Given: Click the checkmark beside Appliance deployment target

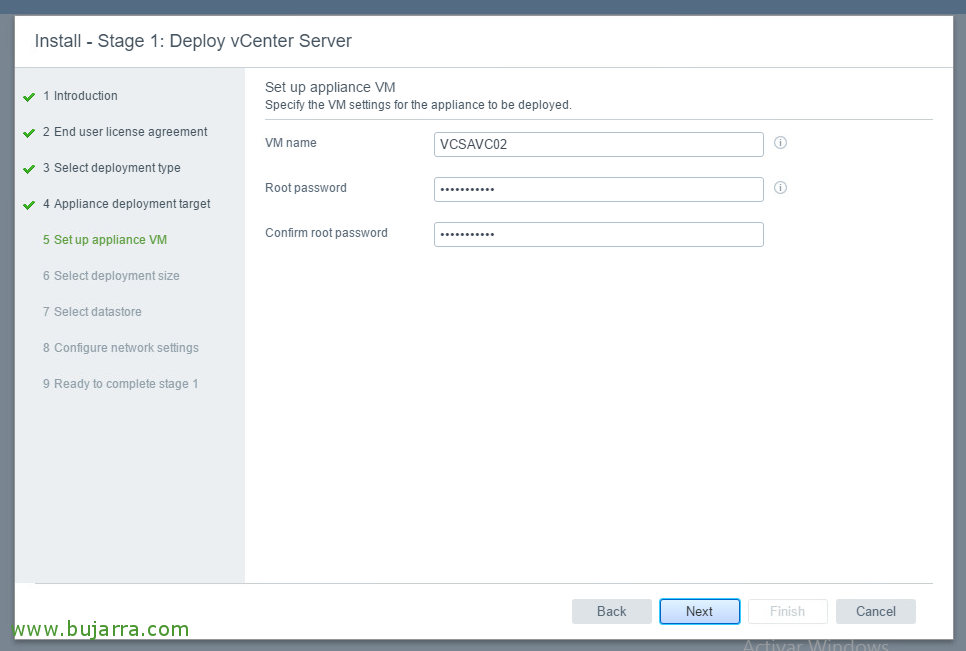Looking at the screenshot, I should (29, 204).
